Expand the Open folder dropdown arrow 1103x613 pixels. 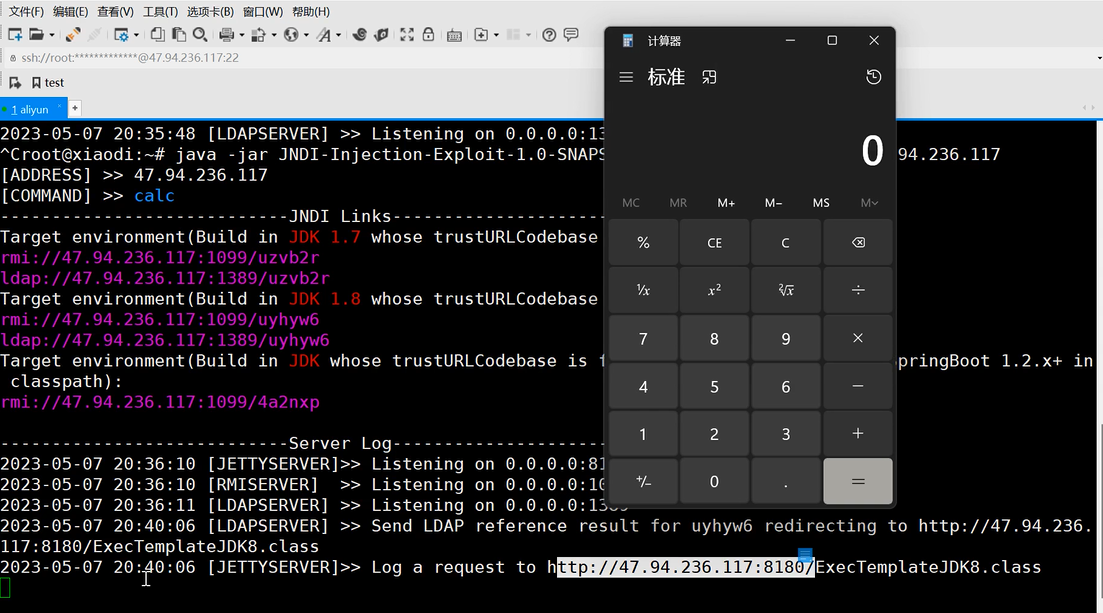click(51, 35)
